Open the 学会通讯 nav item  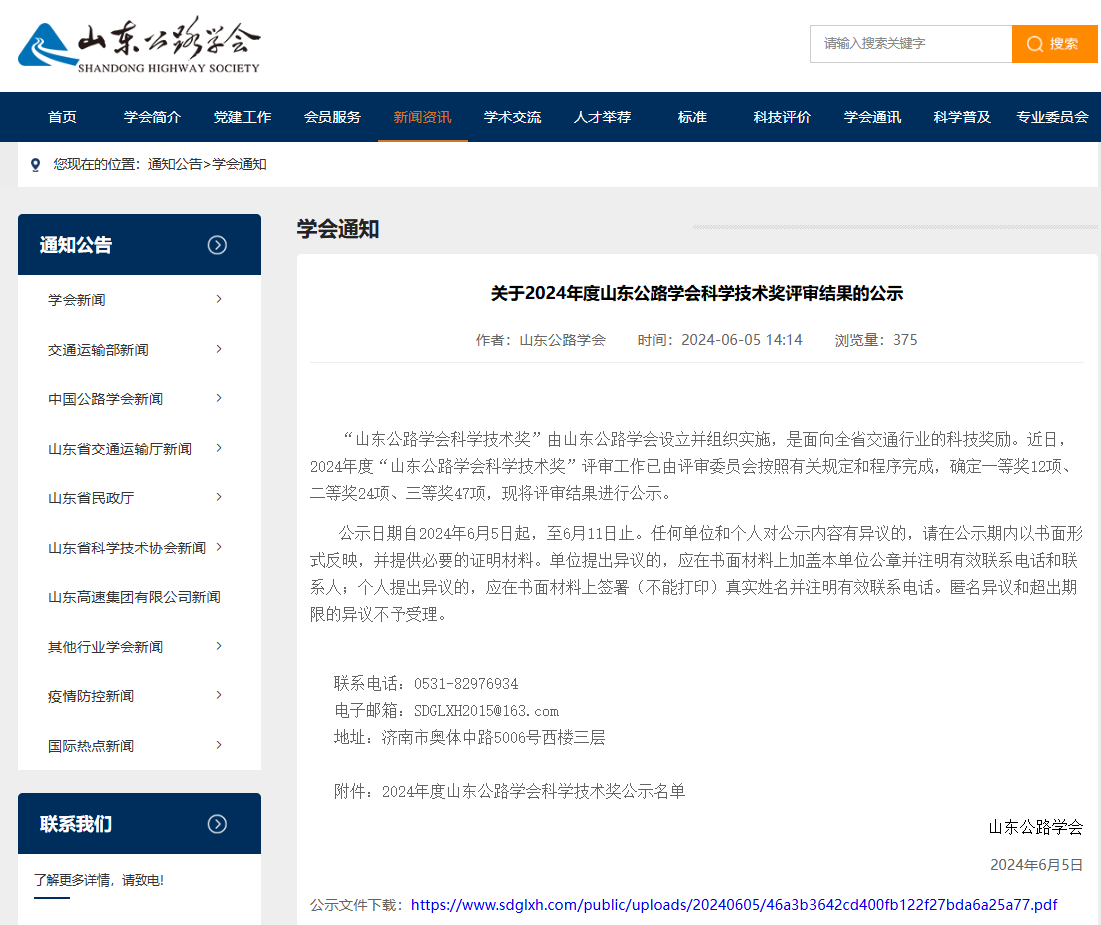pos(872,117)
